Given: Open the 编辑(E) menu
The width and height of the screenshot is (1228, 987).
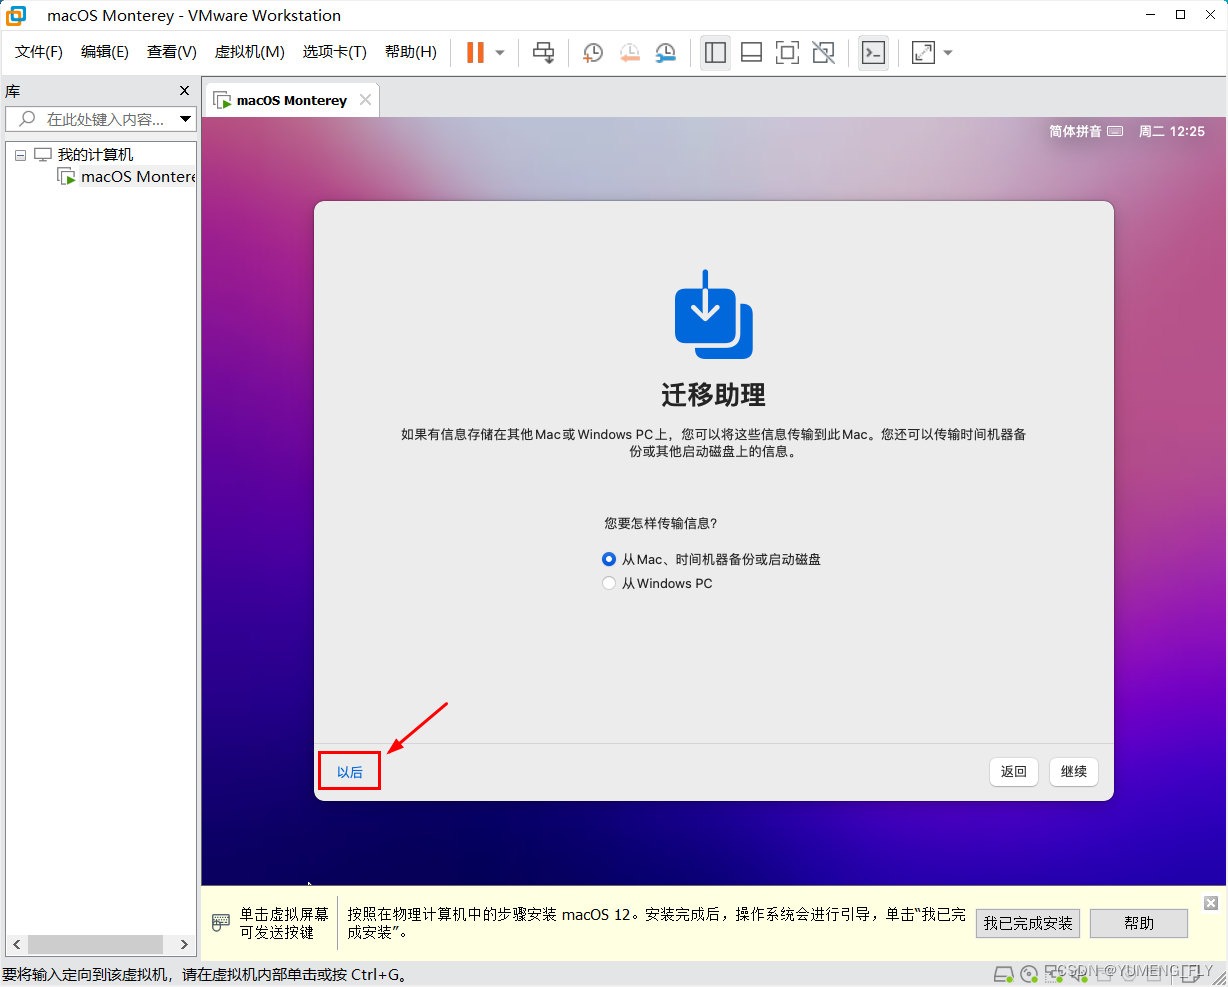Looking at the screenshot, I should [105, 52].
